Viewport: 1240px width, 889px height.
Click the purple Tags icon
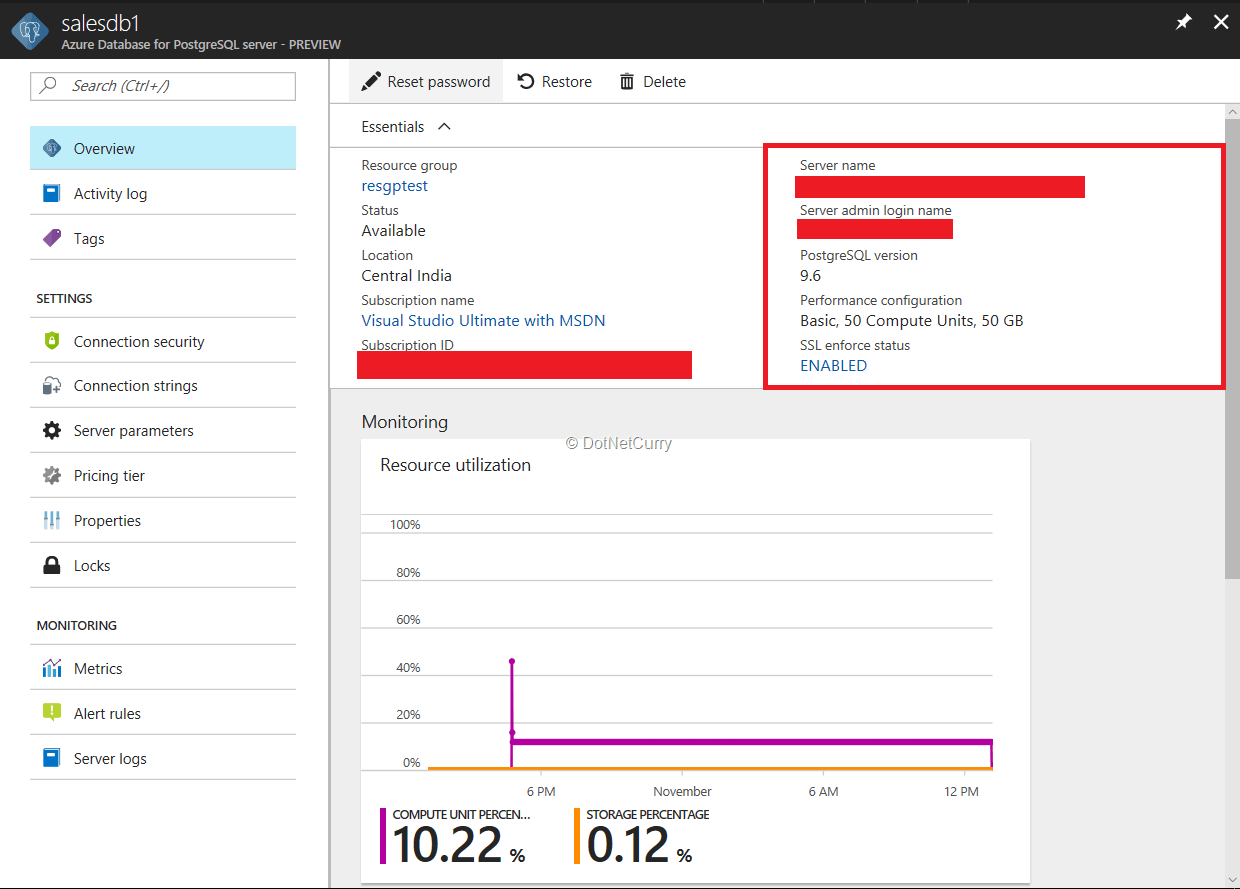pos(52,238)
